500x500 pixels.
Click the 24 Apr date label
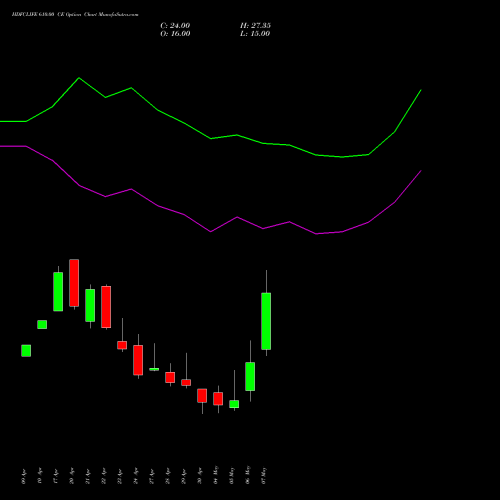136,476
